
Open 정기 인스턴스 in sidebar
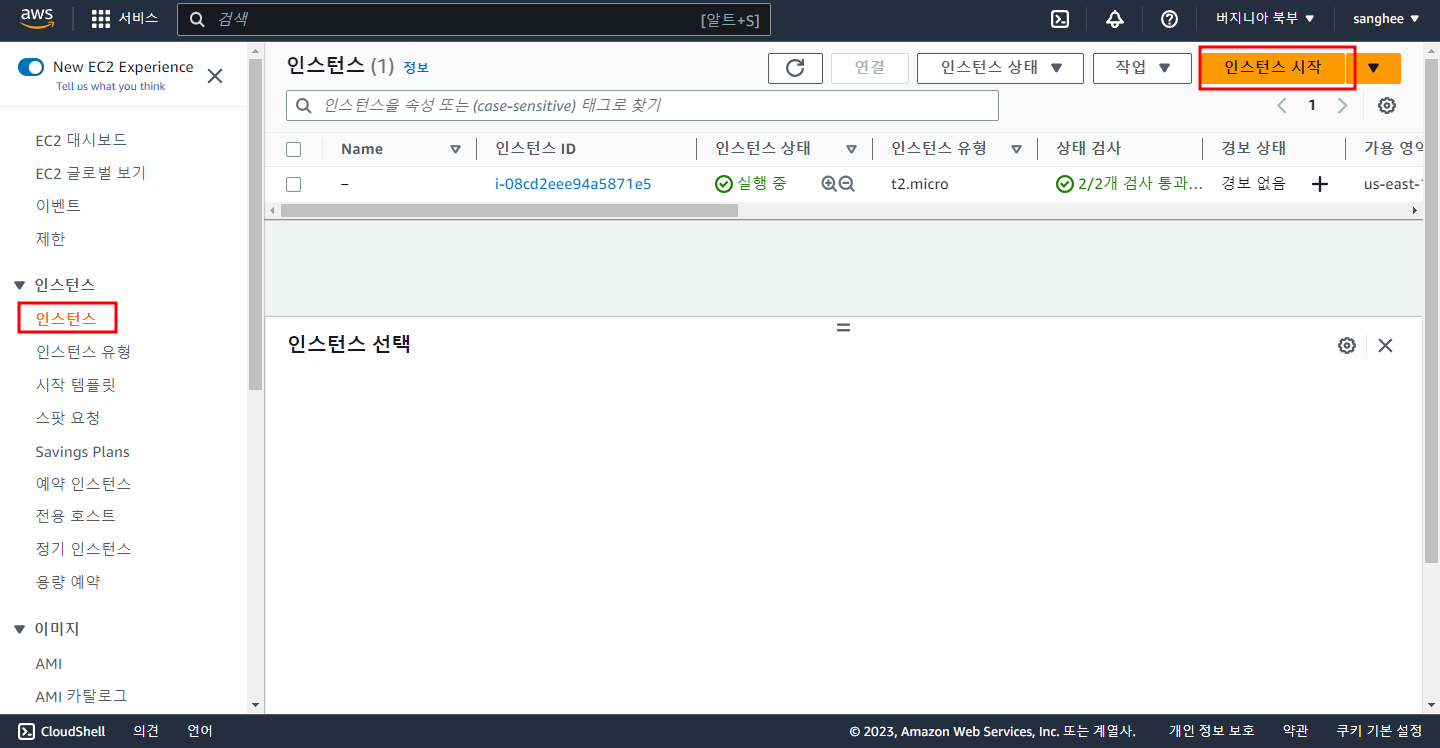(83, 549)
